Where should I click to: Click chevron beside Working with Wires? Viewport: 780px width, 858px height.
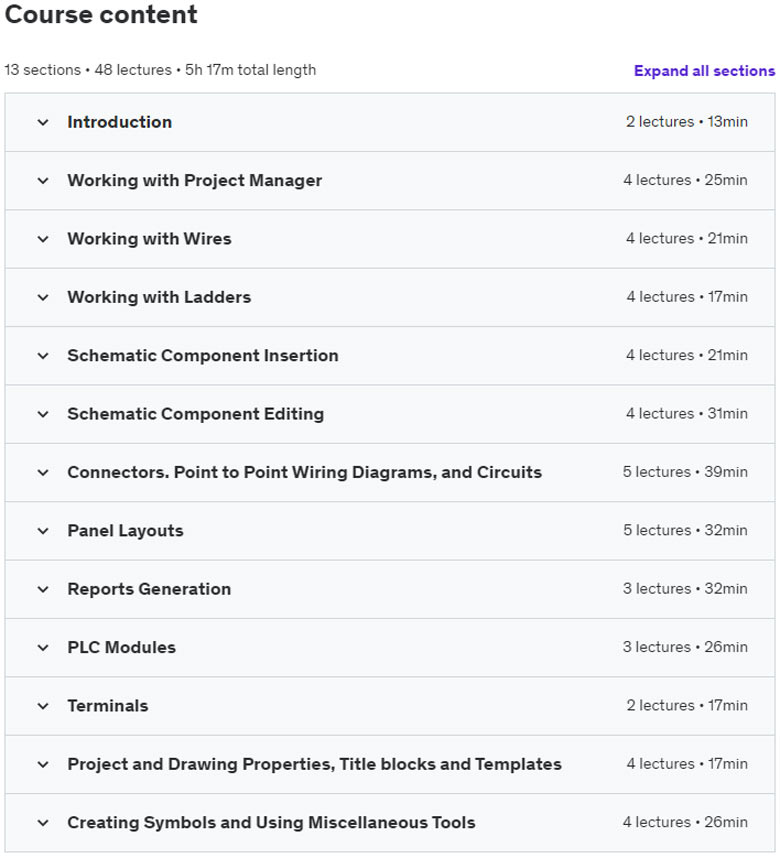point(43,239)
